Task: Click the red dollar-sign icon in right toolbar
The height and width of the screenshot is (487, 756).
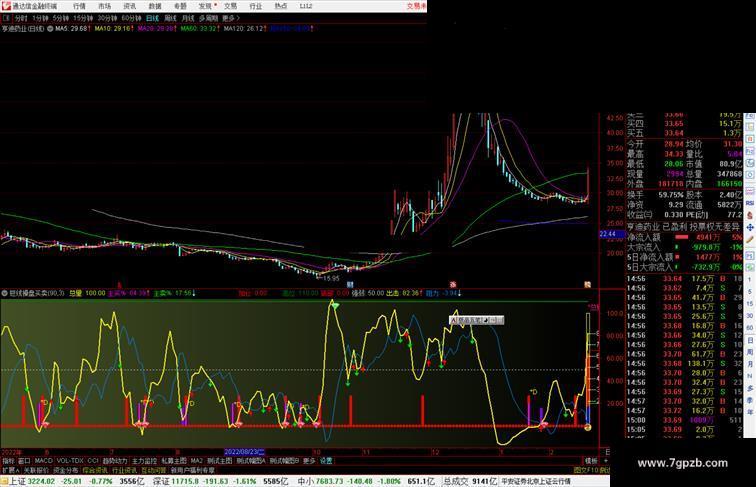Action: click(x=750, y=216)
